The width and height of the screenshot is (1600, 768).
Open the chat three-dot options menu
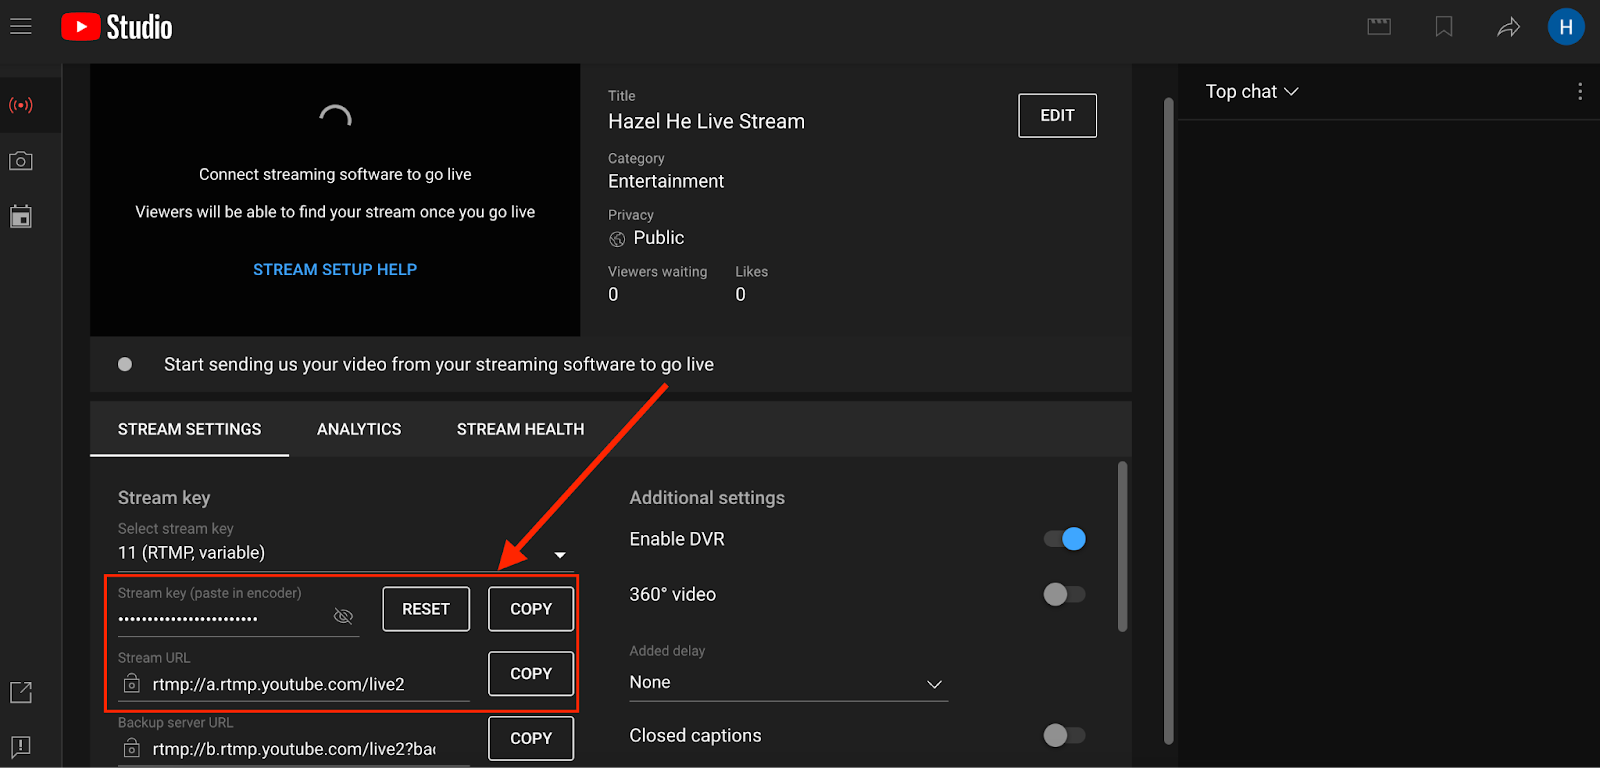pyautogui.click(x=1580, y=91)
